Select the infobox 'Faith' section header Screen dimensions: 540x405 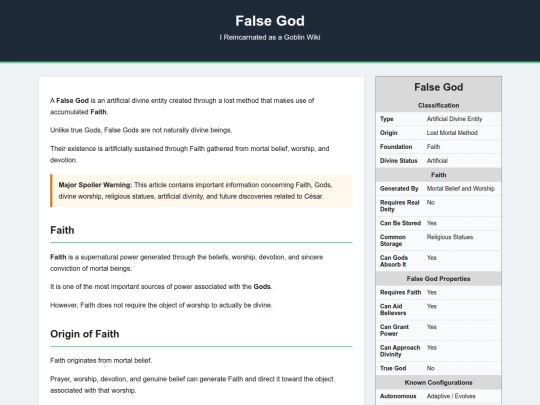coord(438,175)
